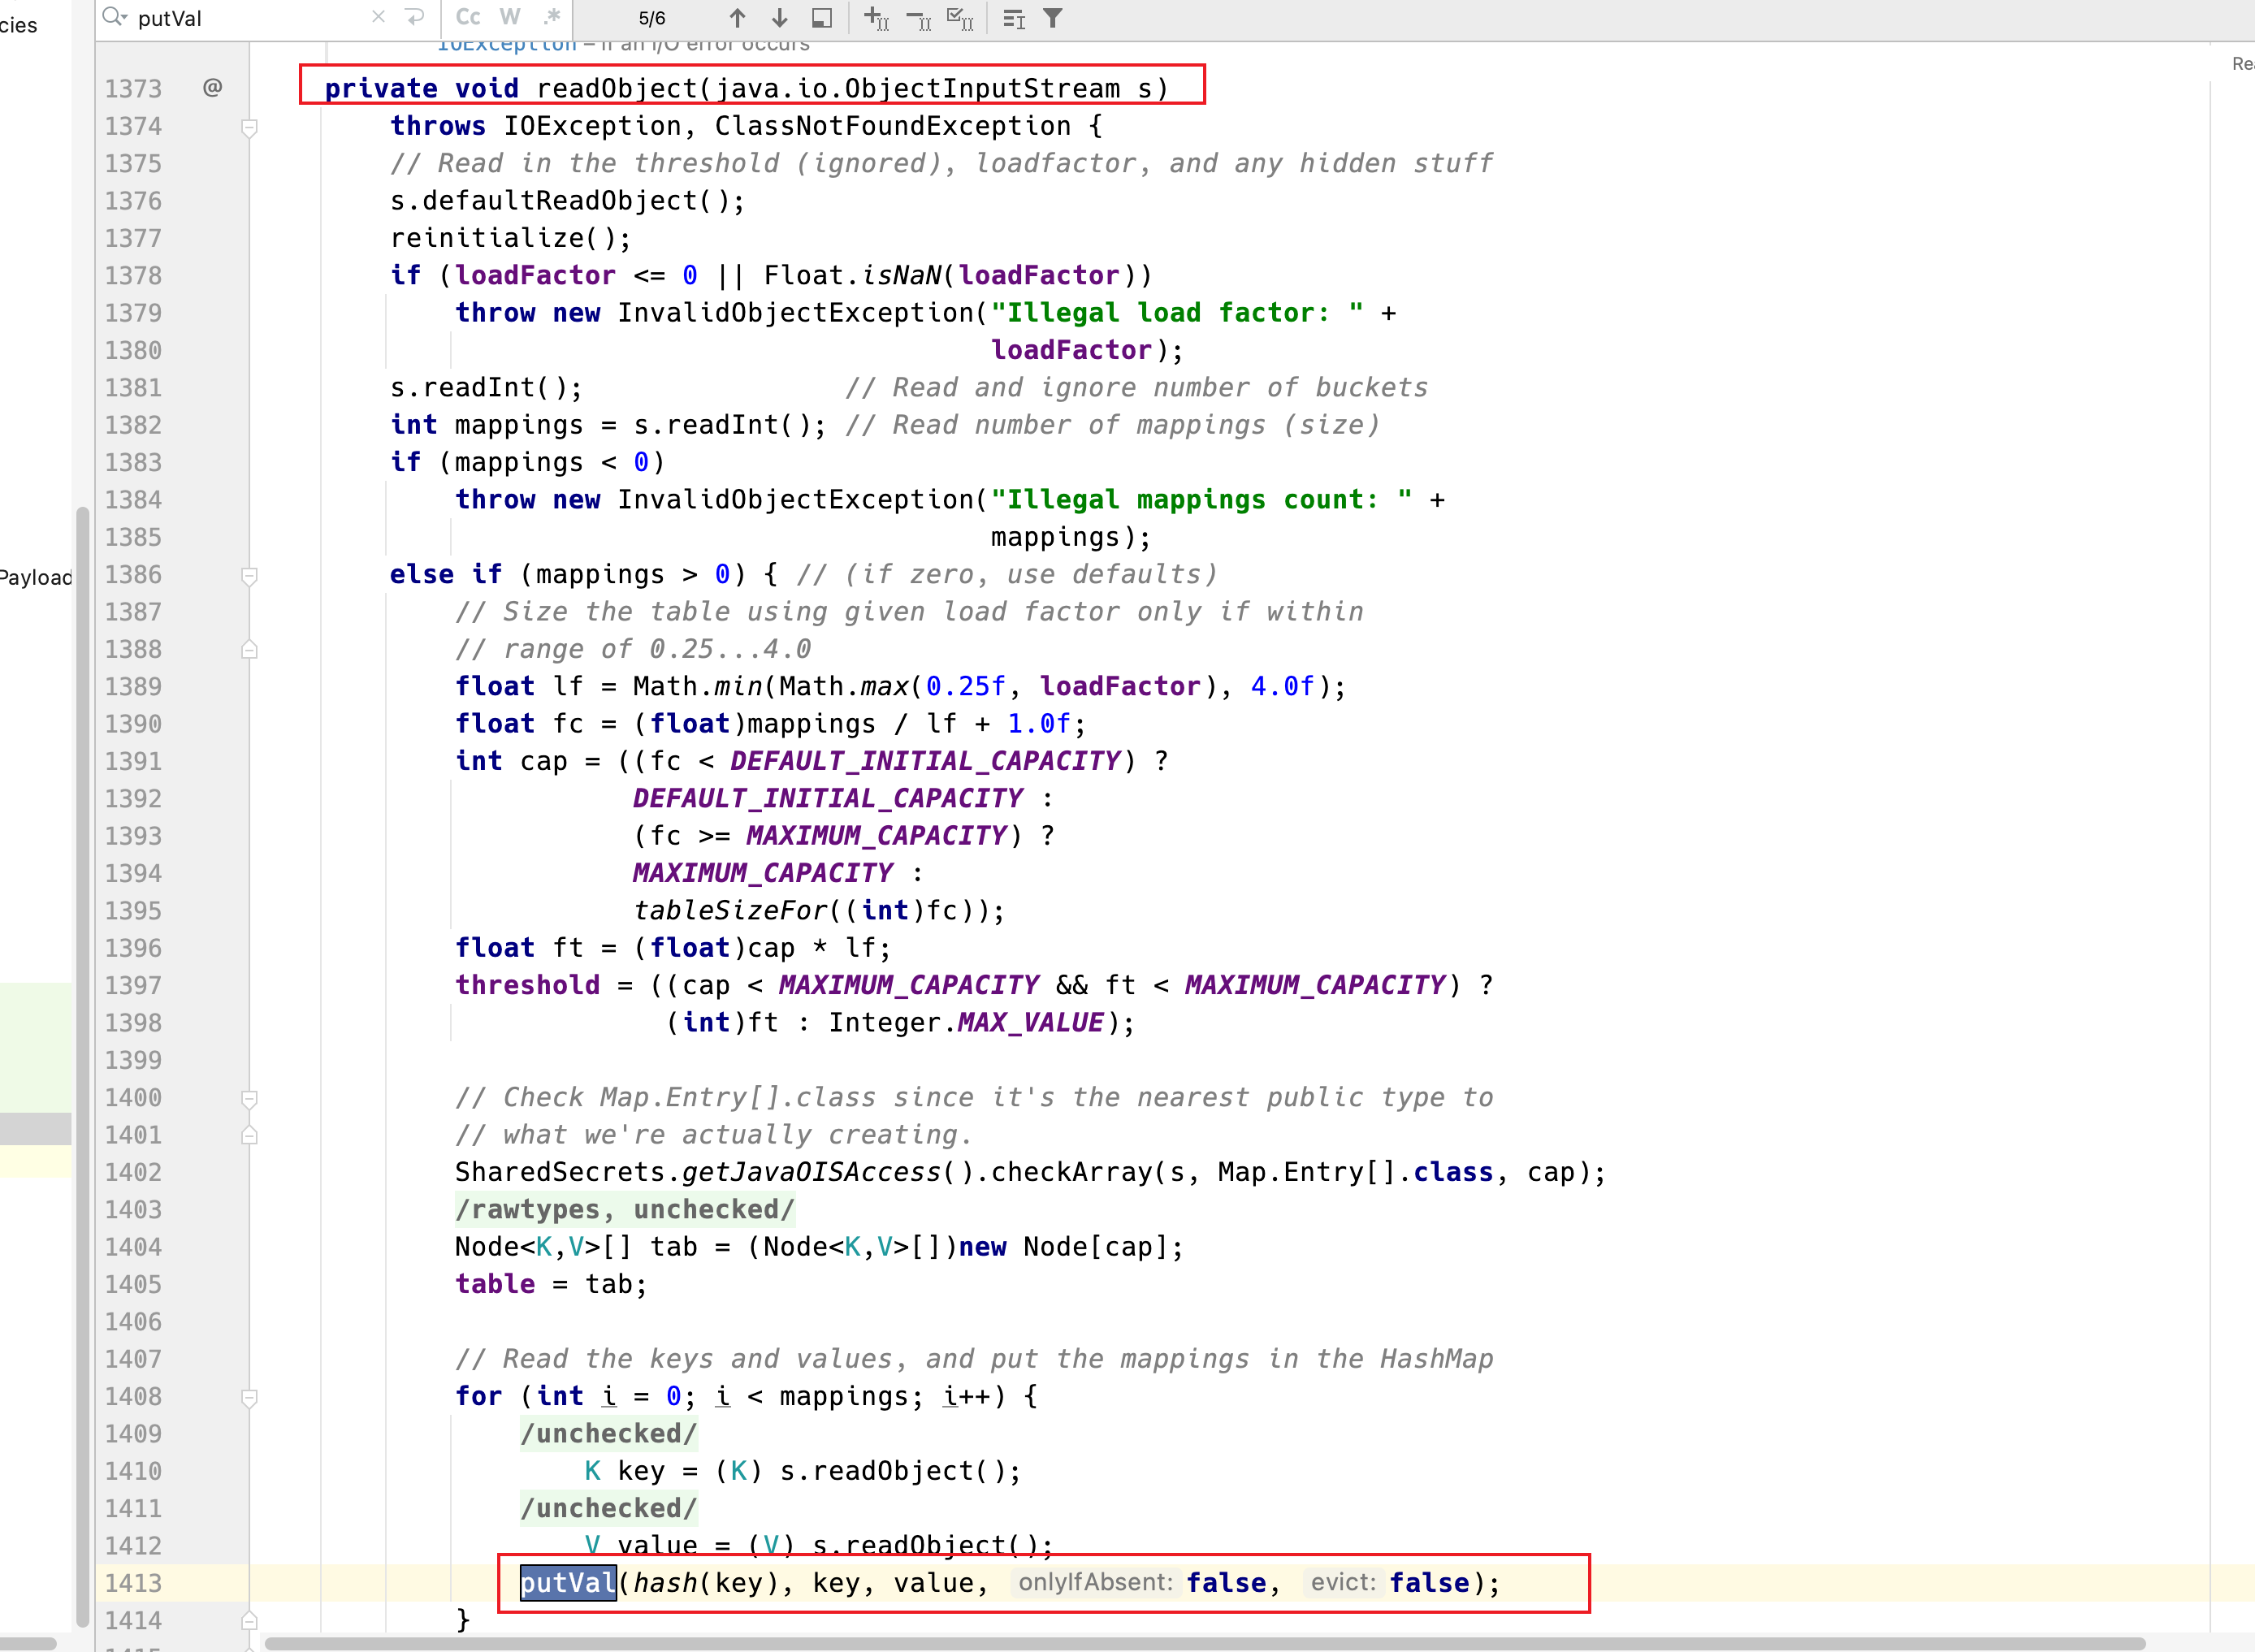Click the @ gutter marker on line 1373
Screen dimensions: 2255x1652
tap(212, 88)
